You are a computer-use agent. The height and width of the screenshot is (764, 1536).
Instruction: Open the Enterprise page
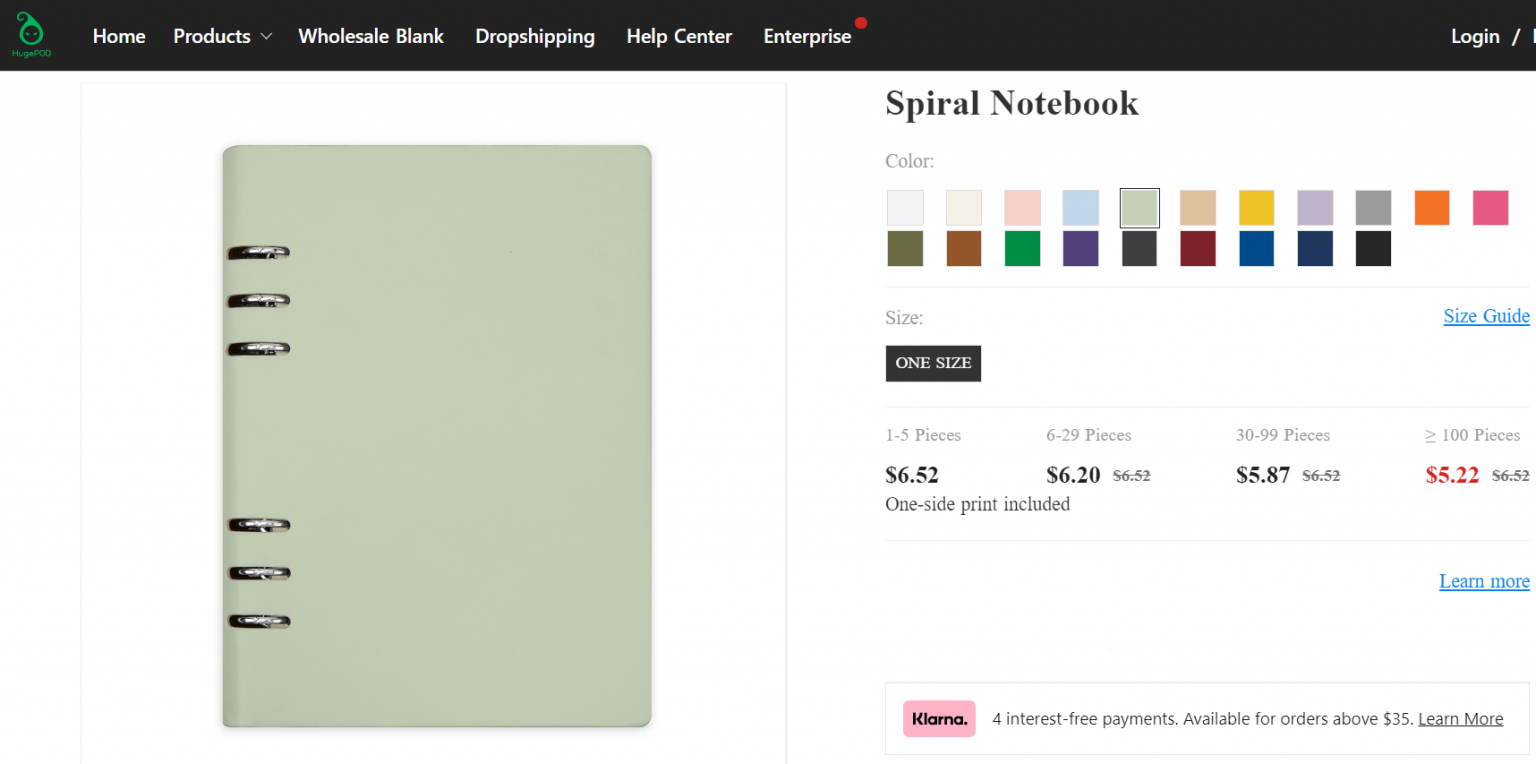click(x=807, y=36)
